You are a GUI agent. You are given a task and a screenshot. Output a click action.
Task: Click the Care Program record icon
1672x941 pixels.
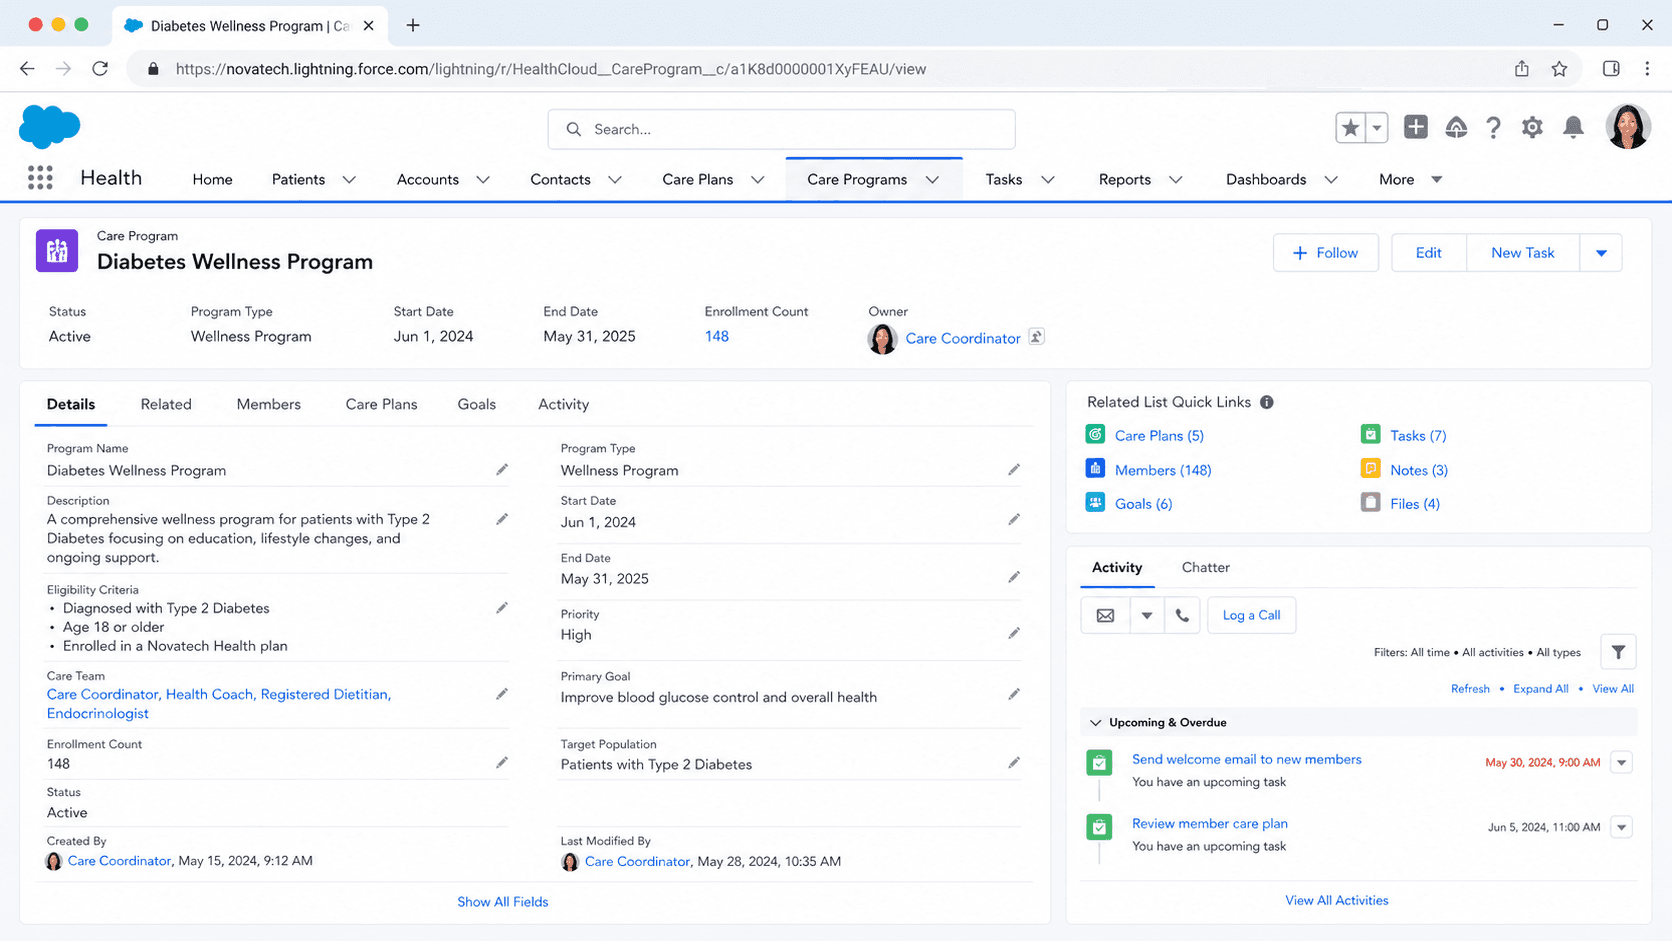click(57, 251)
